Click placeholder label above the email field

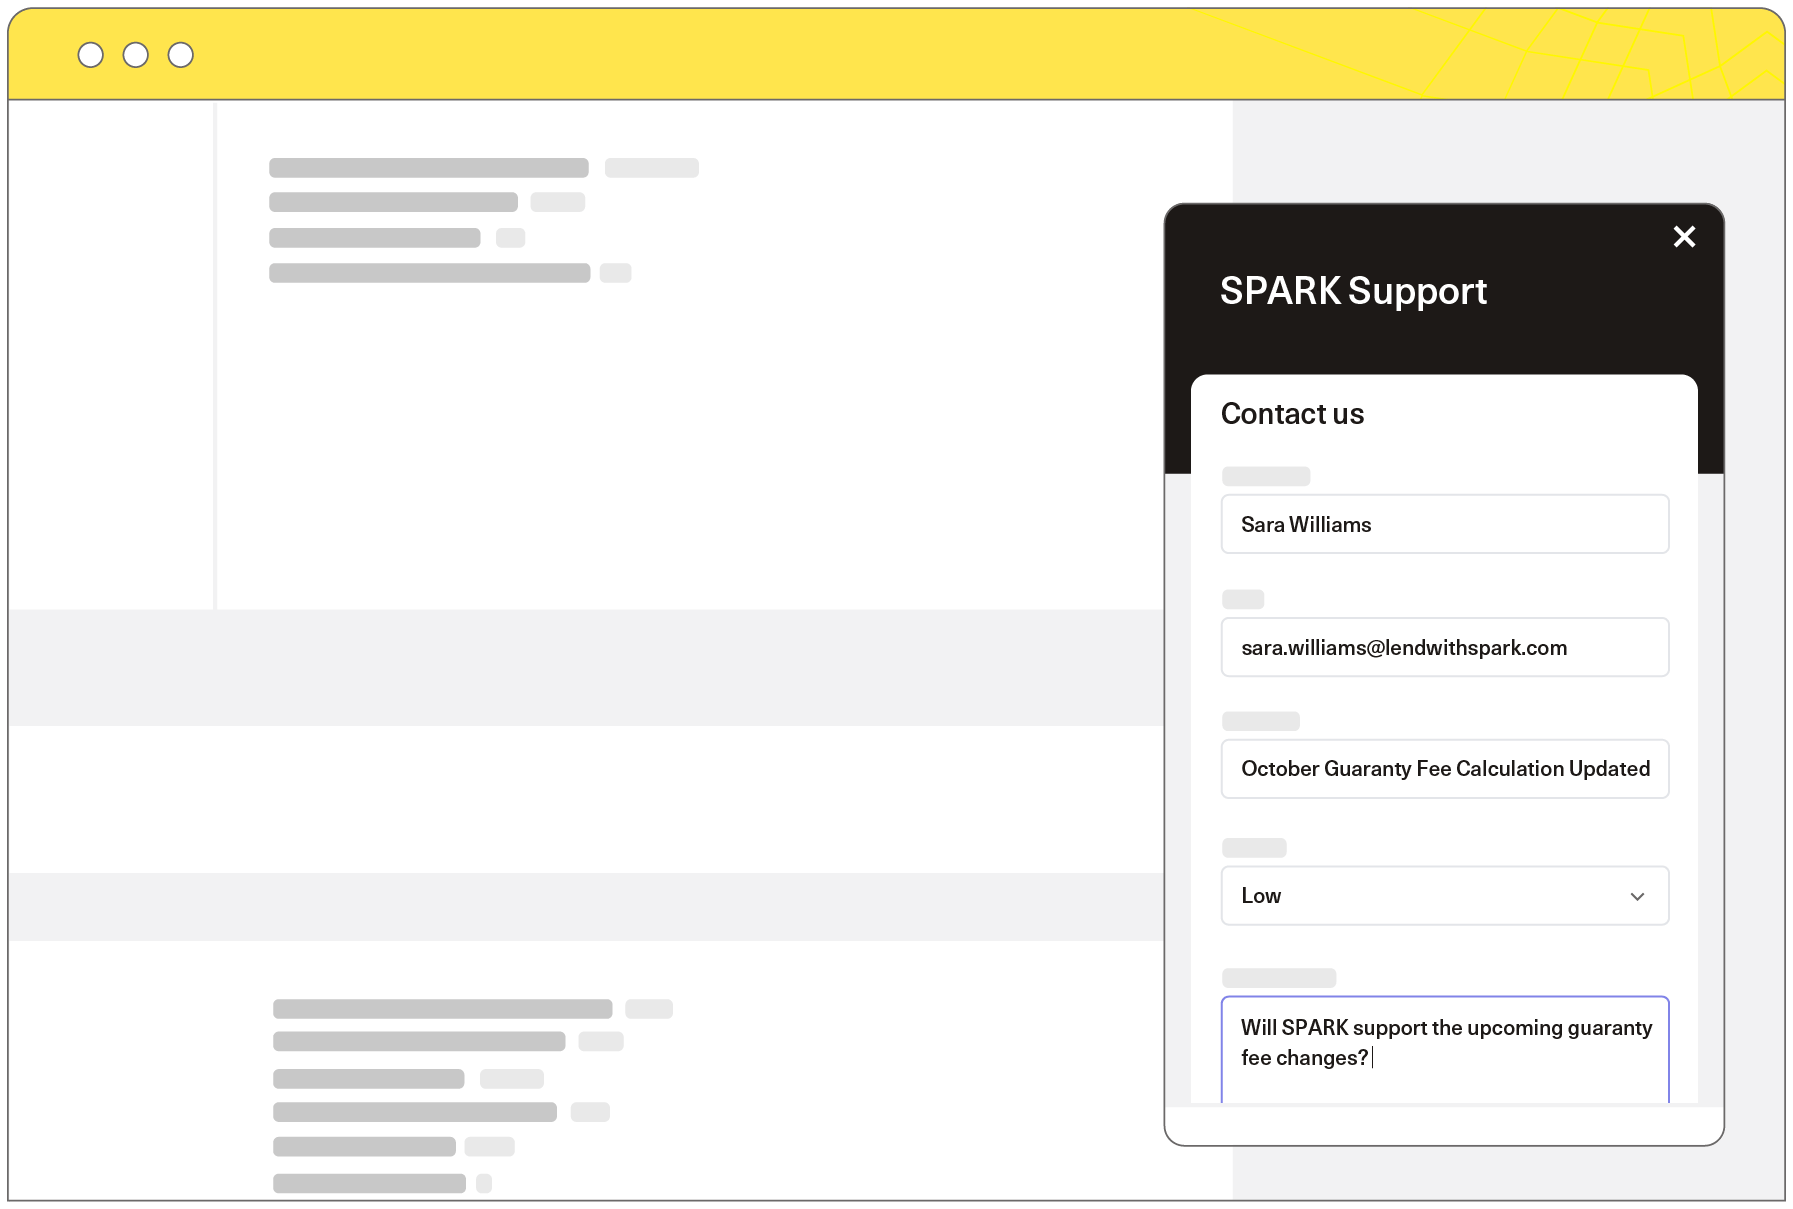[1243, 599]
